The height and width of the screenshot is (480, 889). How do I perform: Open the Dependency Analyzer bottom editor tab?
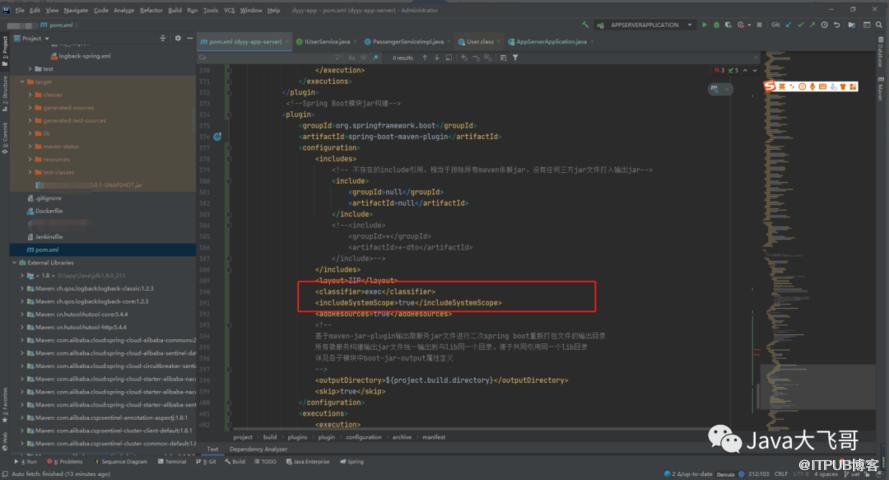point(257,449)
